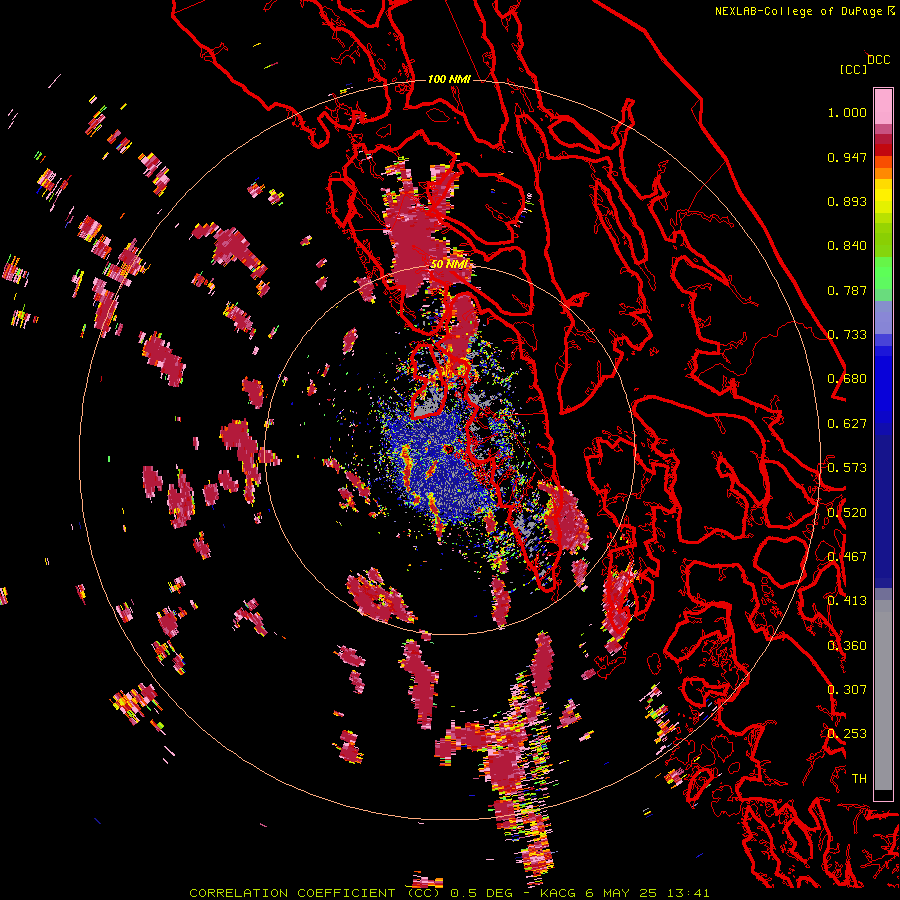Click the 0.680 scale value
This screenshot has height=900, width=900.
(x=847, y=379)
